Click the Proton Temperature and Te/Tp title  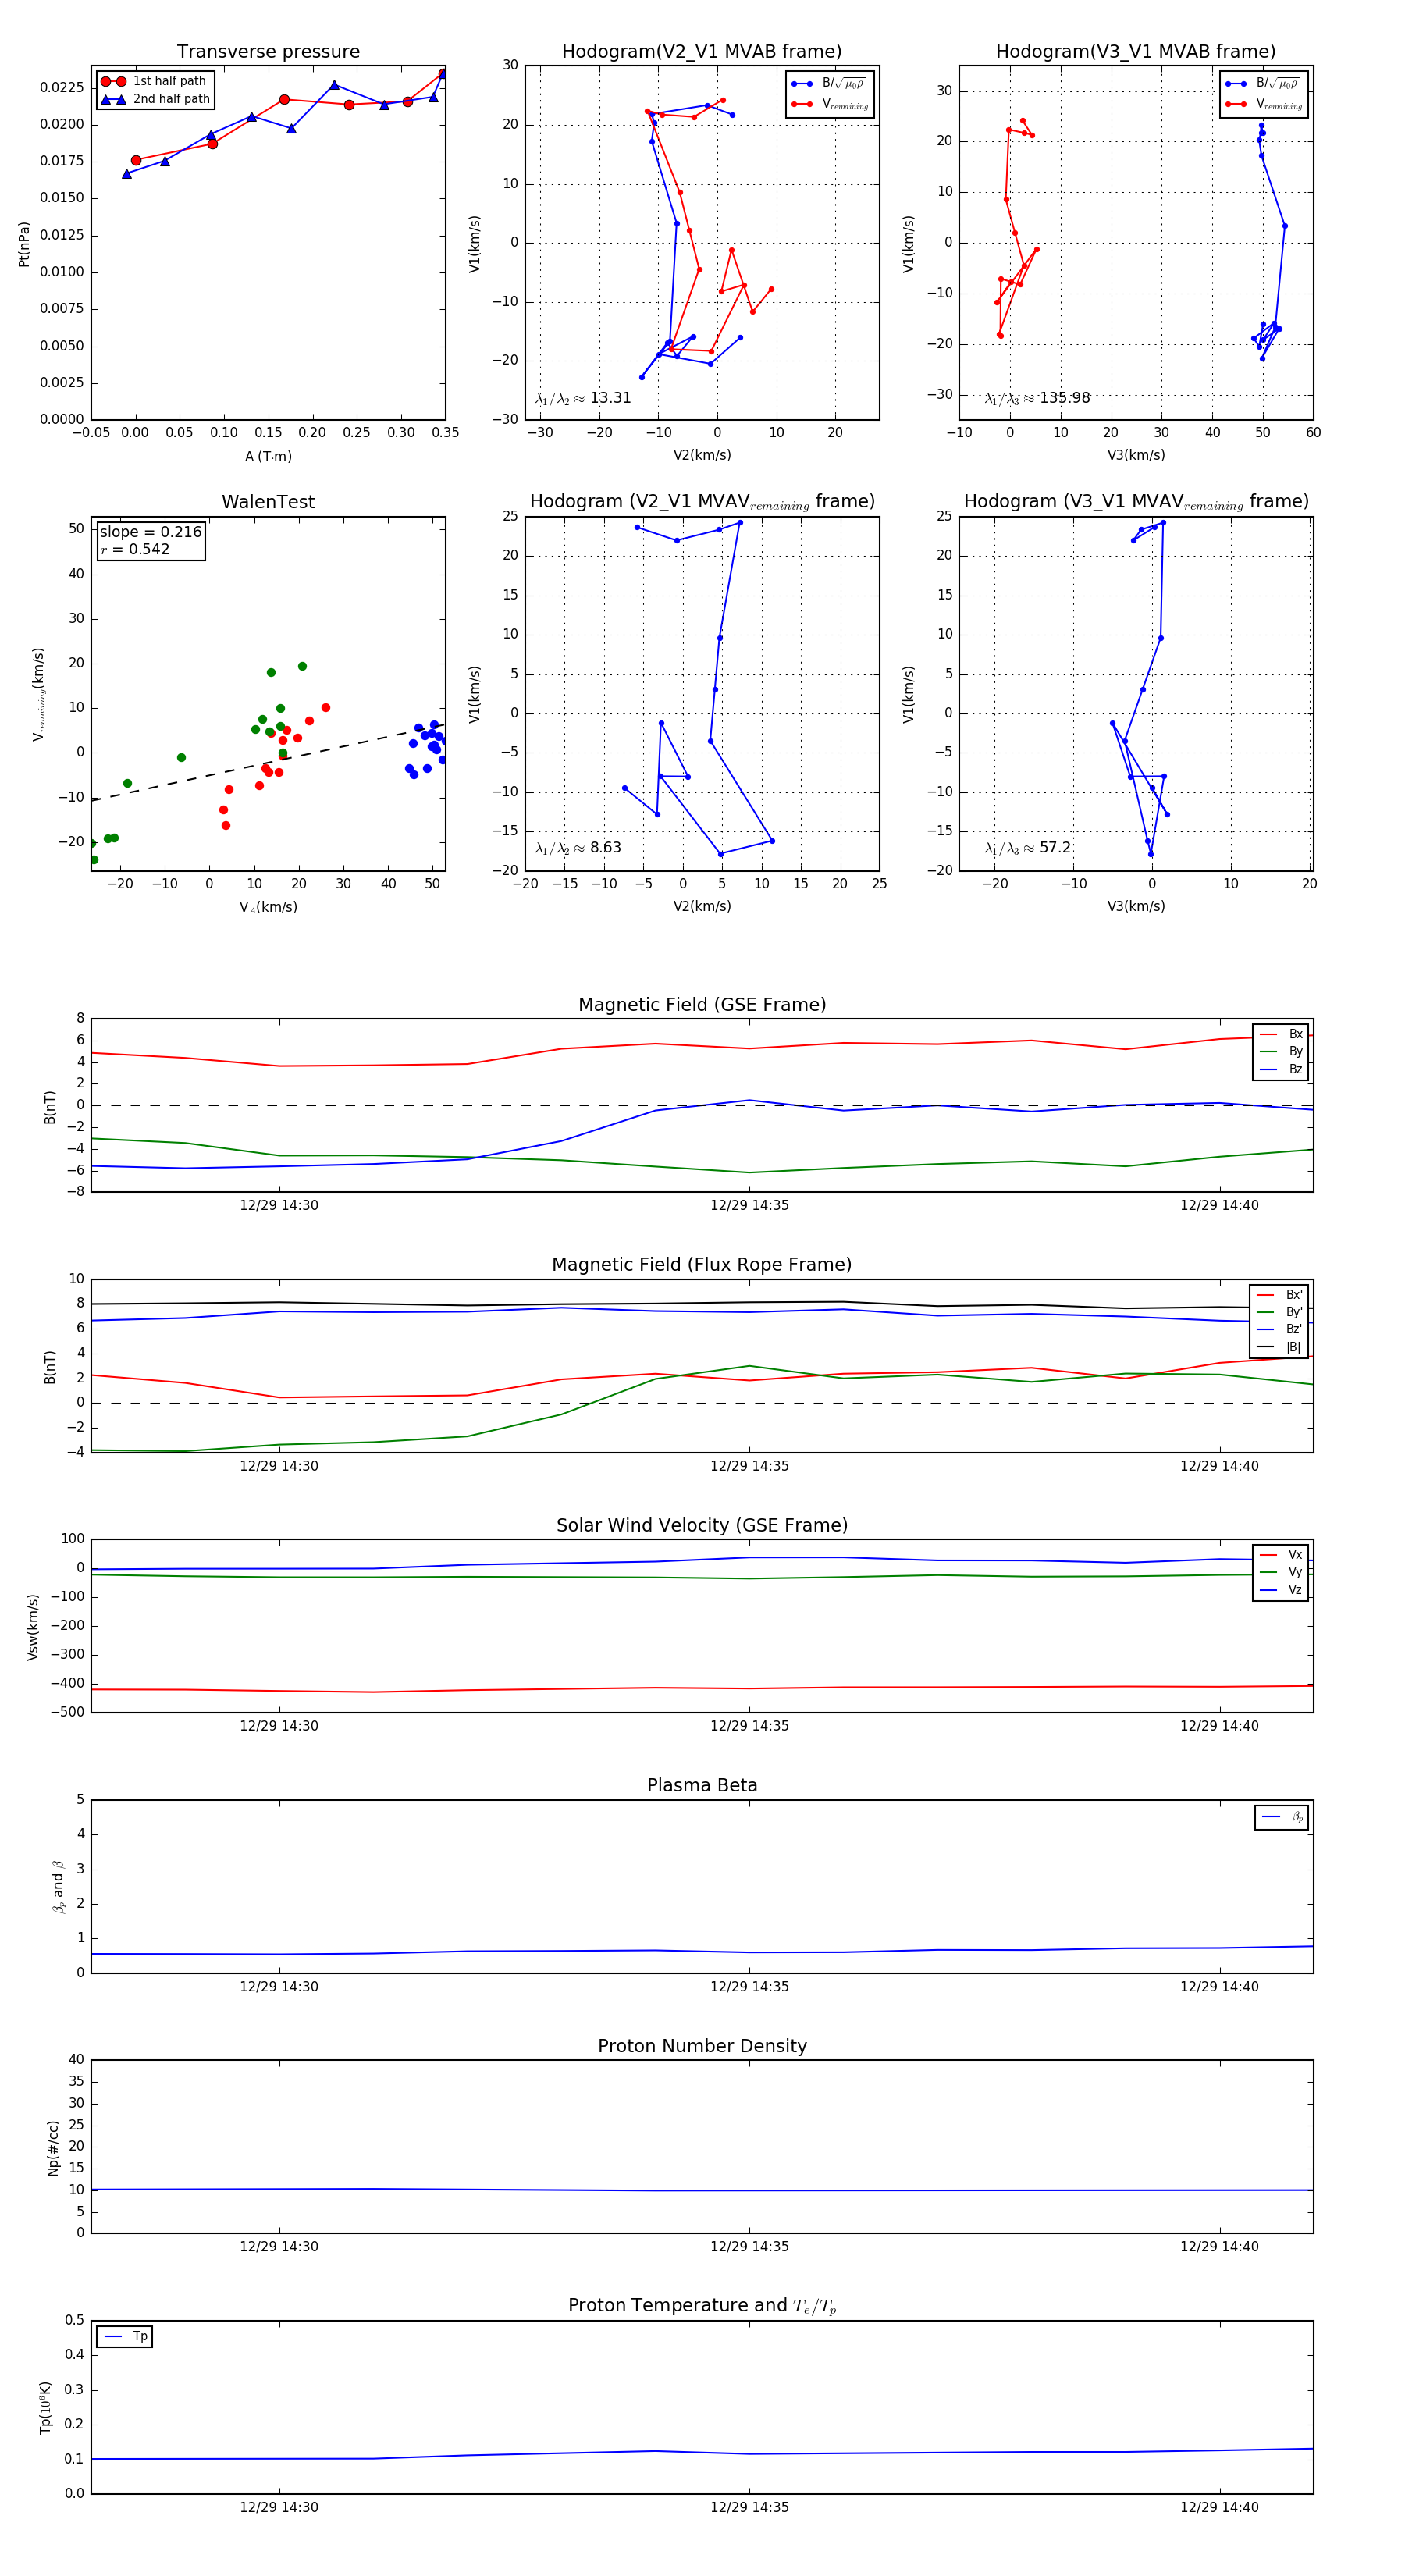click(x=702, y=2306)
